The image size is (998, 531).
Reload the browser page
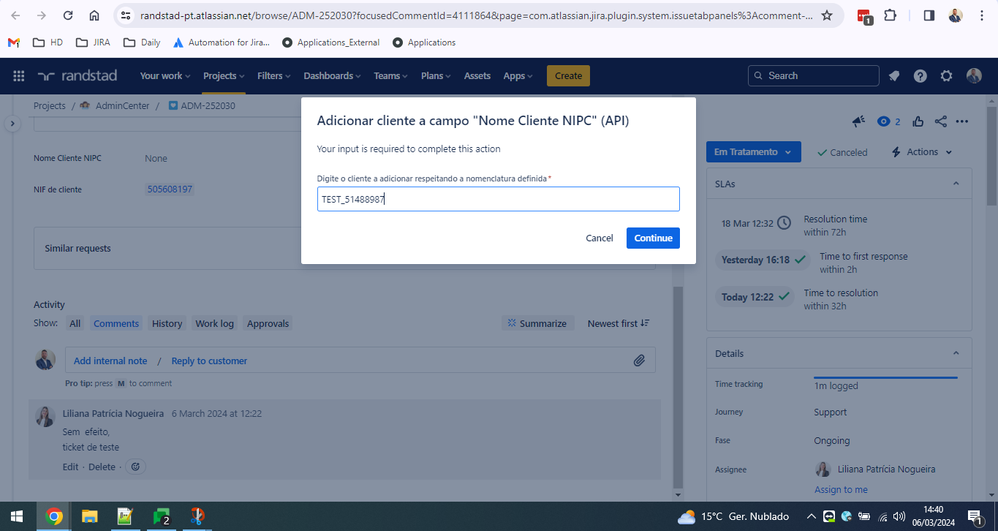(x=68, y=15)
